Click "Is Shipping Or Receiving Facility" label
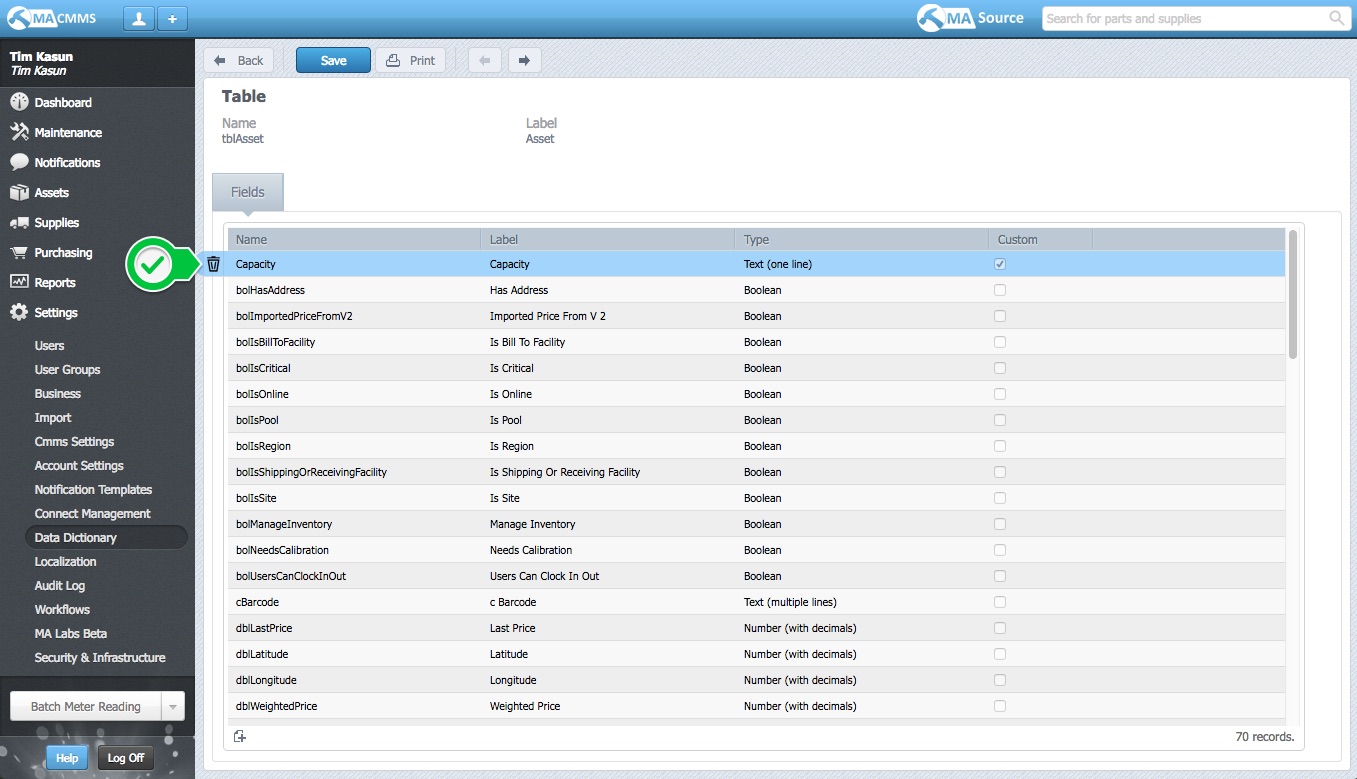This screenshot has height=779, width=1357. pyautogui.click(x=565, y=472)
